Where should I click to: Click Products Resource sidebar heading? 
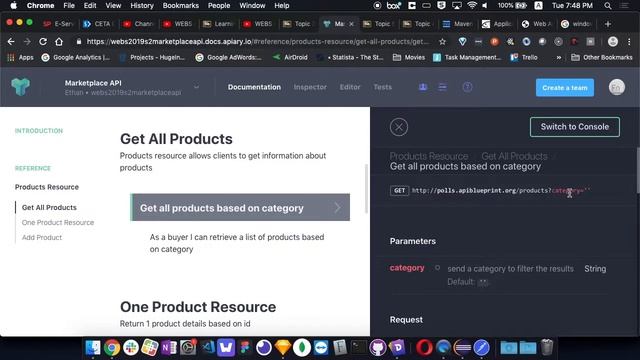pyautogui.click(x=47, y=187)
